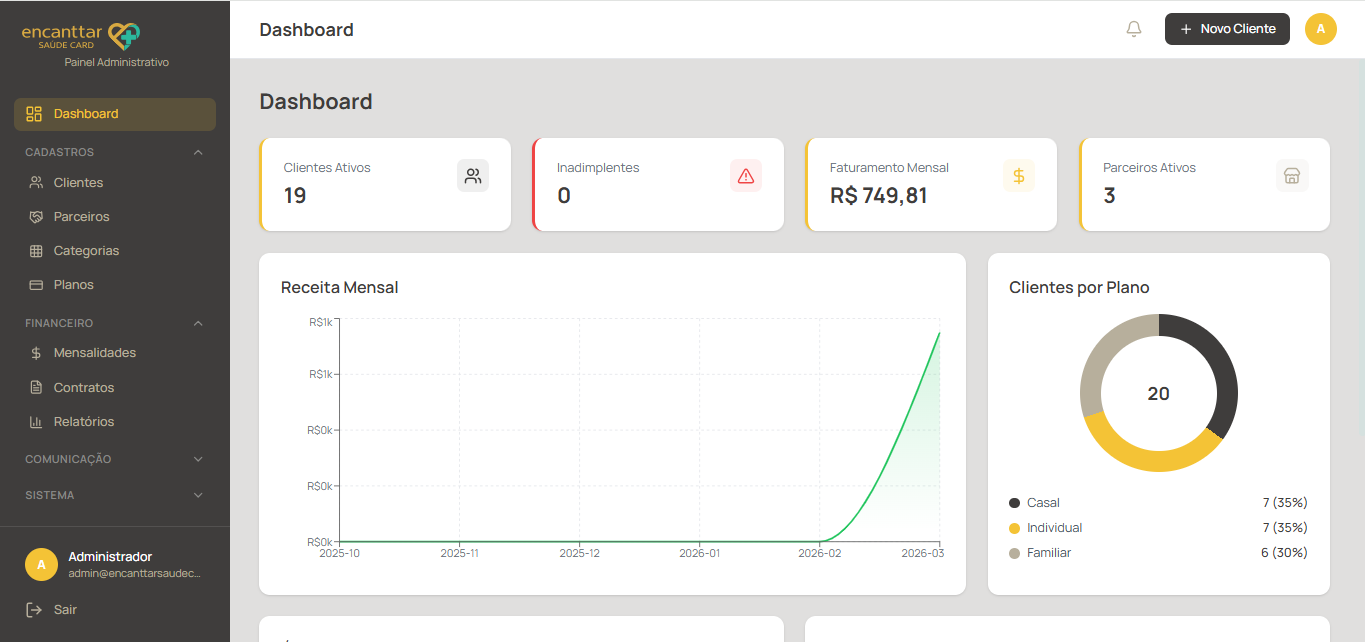The height and width of the screenshot is (642, 1365).
Task: Open Clientes in the sidebar
Action: 78,183
